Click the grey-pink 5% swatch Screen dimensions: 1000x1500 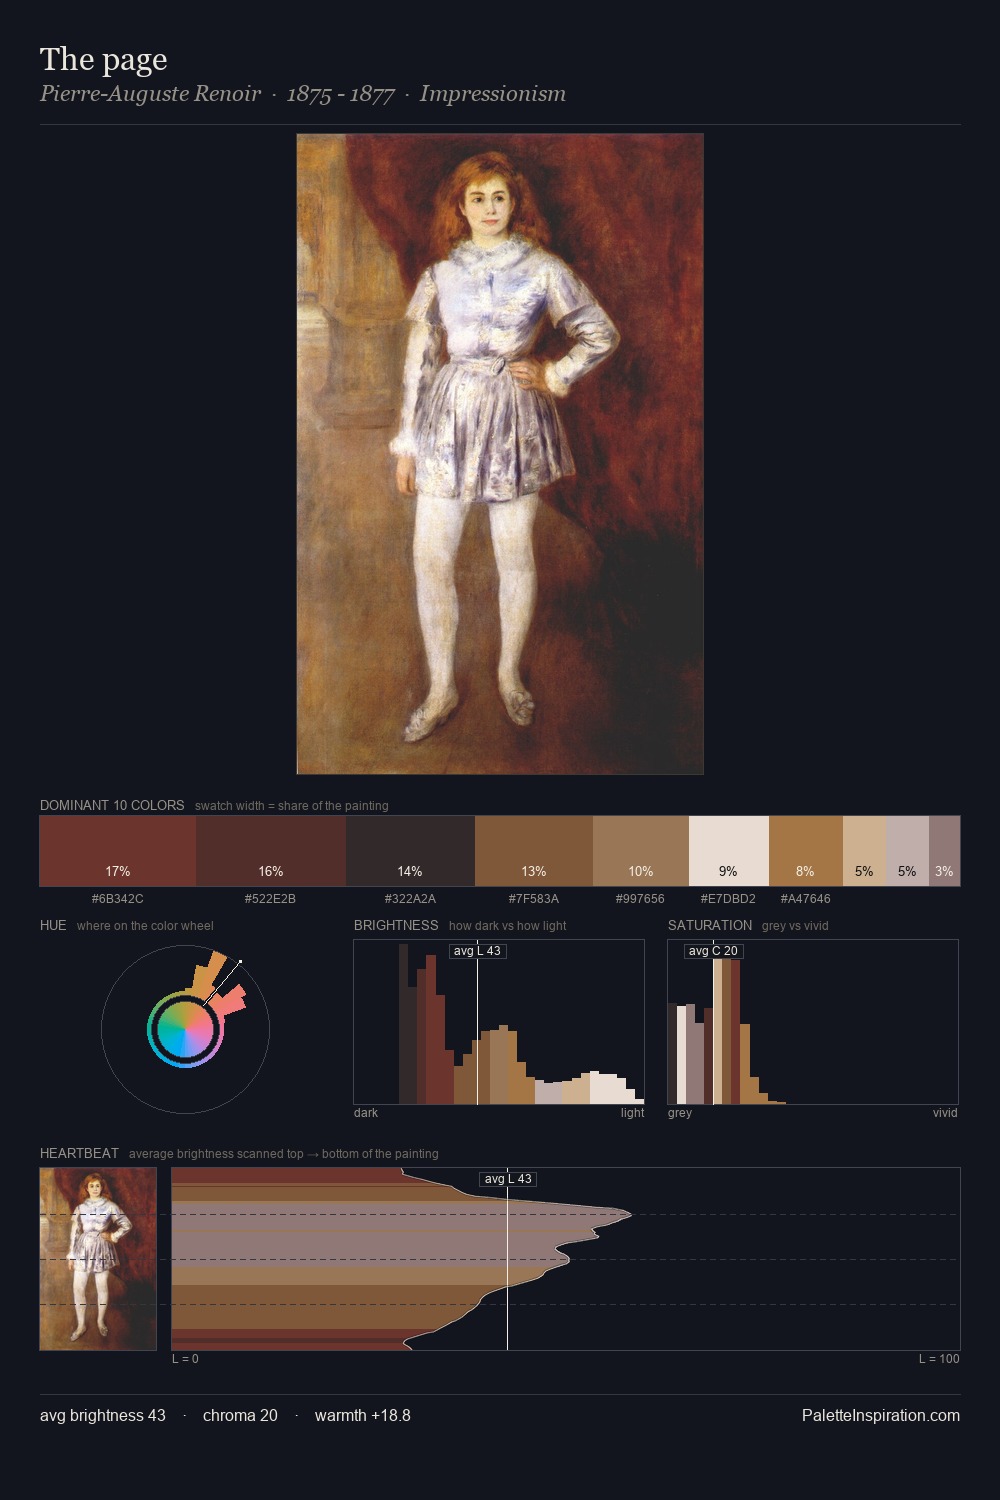tap(907, 851)
